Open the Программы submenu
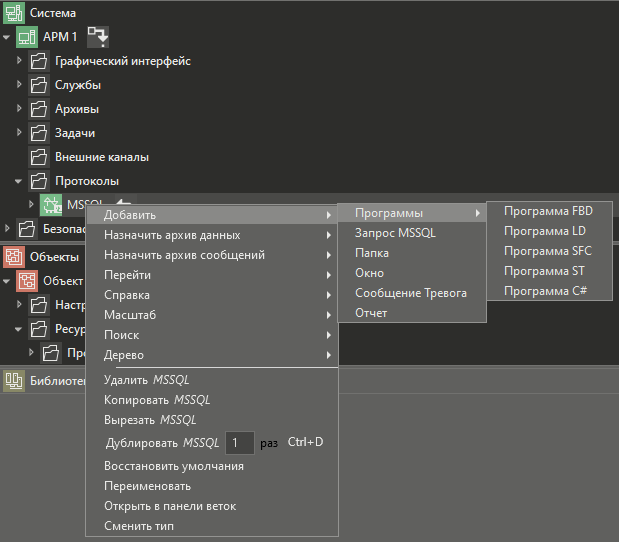Image resolution: width=619 pixels, height=542 pixels. tap(412, 213)
